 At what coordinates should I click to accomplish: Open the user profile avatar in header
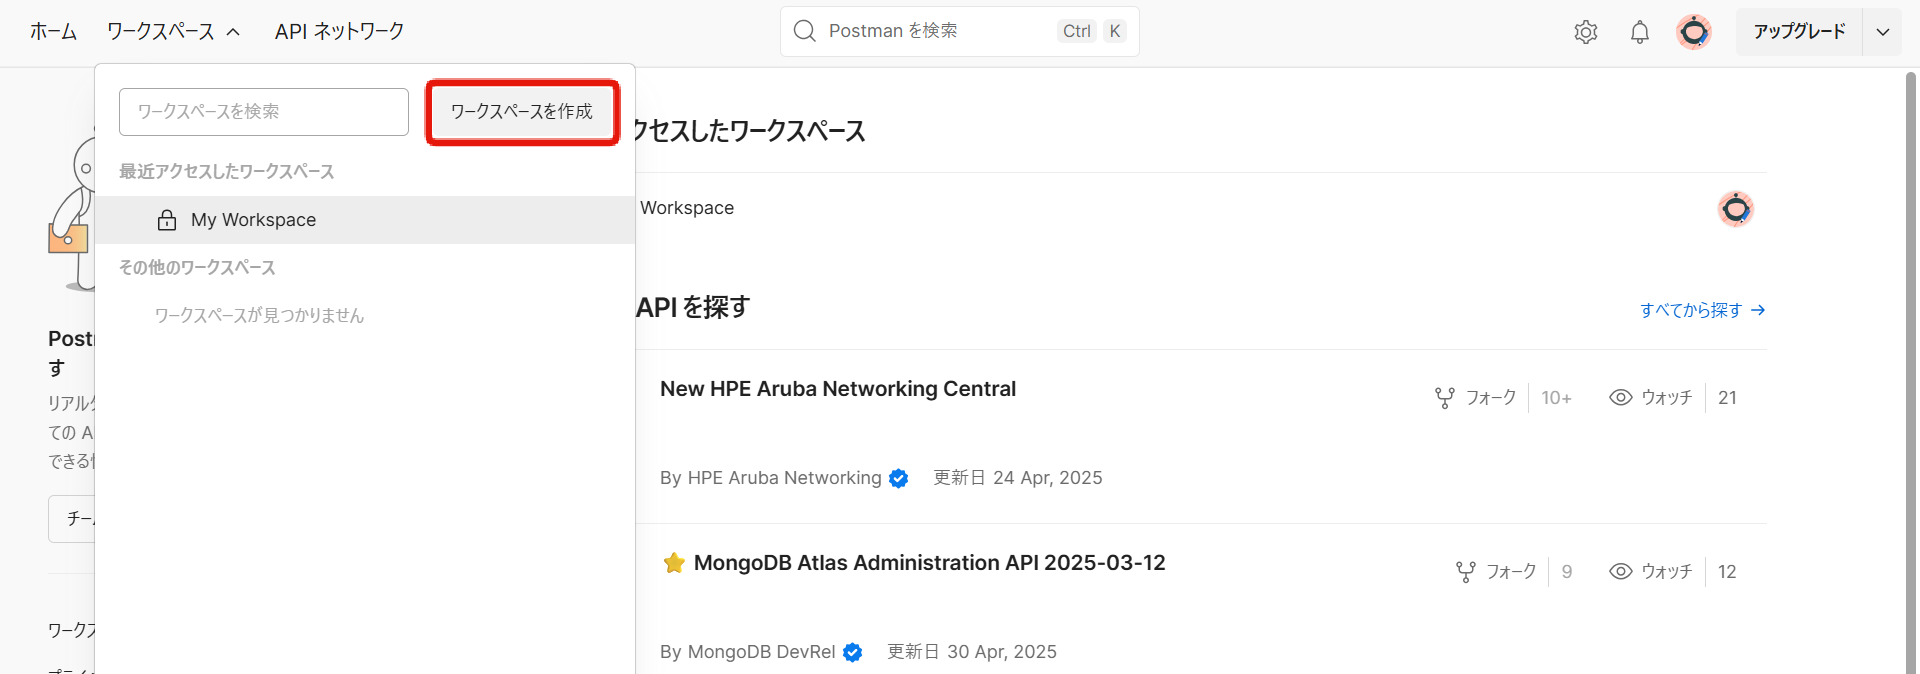(1694, 32)
